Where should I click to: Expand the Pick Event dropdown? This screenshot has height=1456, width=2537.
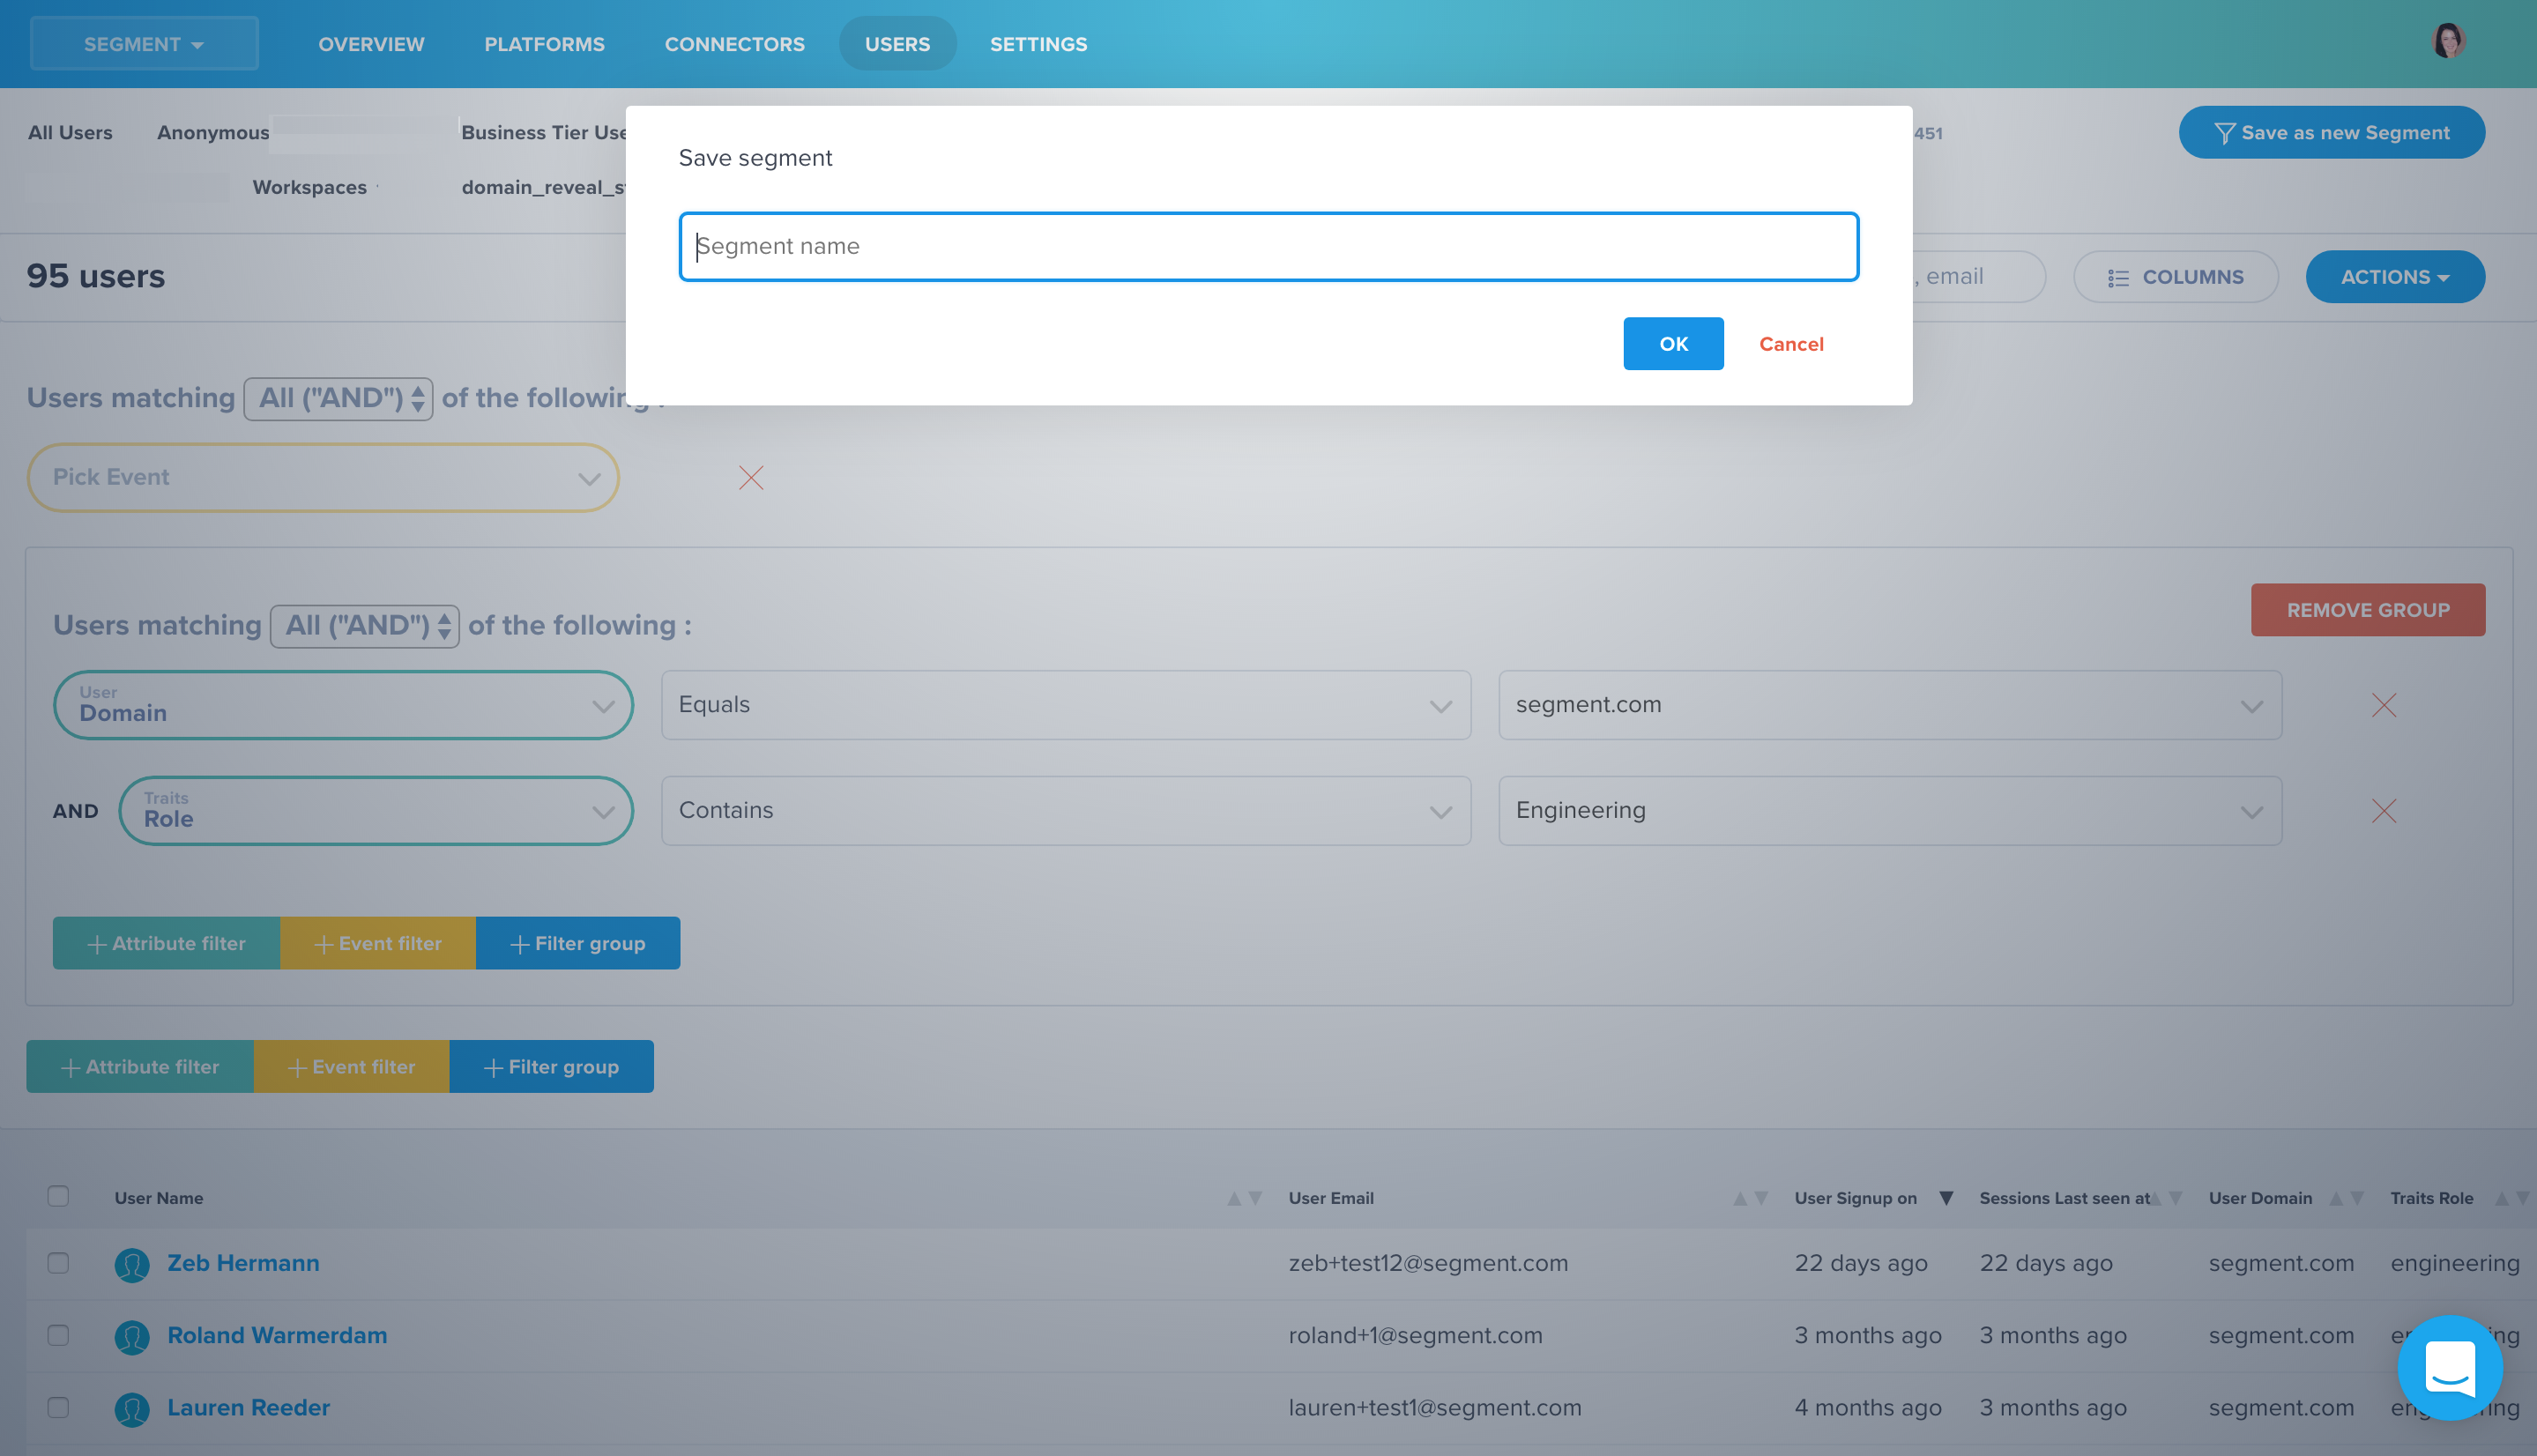[323, 477]
